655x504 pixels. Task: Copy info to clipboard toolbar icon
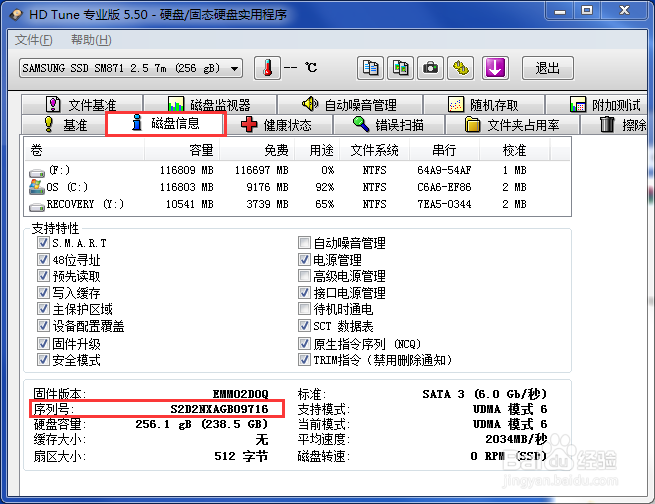click(x=370, y=68)
